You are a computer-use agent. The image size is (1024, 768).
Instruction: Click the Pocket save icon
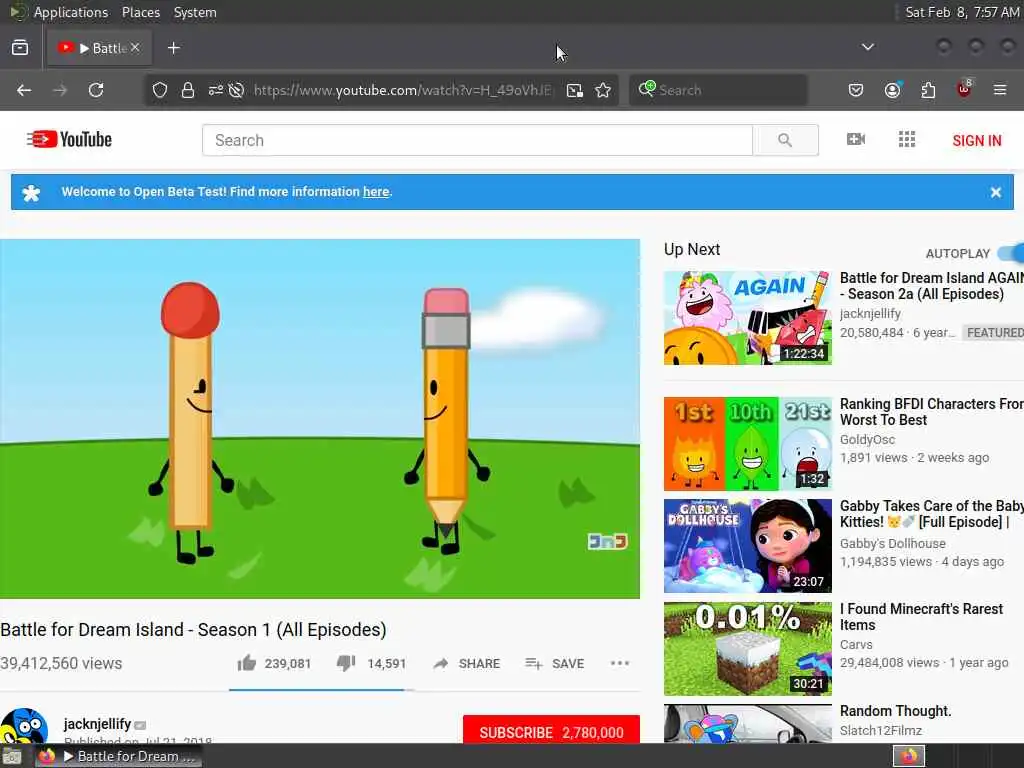click(856, 90)
